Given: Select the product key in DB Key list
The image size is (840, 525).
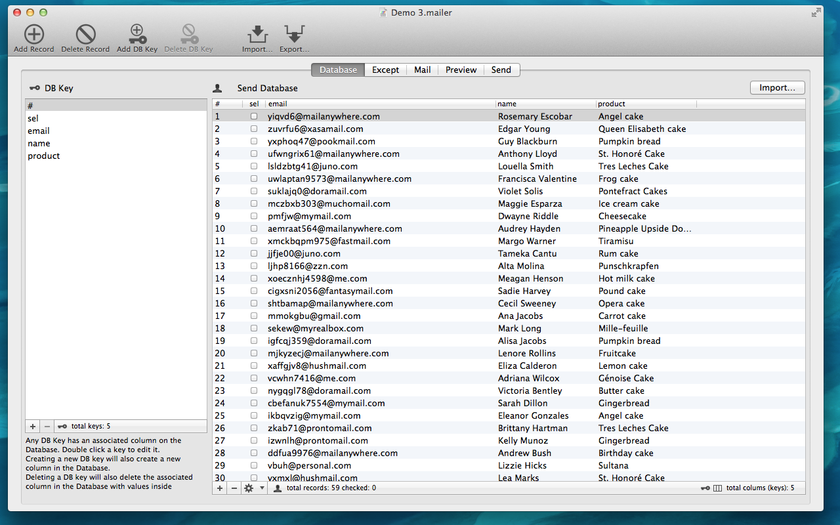Looking at the screenshot, I should coord(44,156).
